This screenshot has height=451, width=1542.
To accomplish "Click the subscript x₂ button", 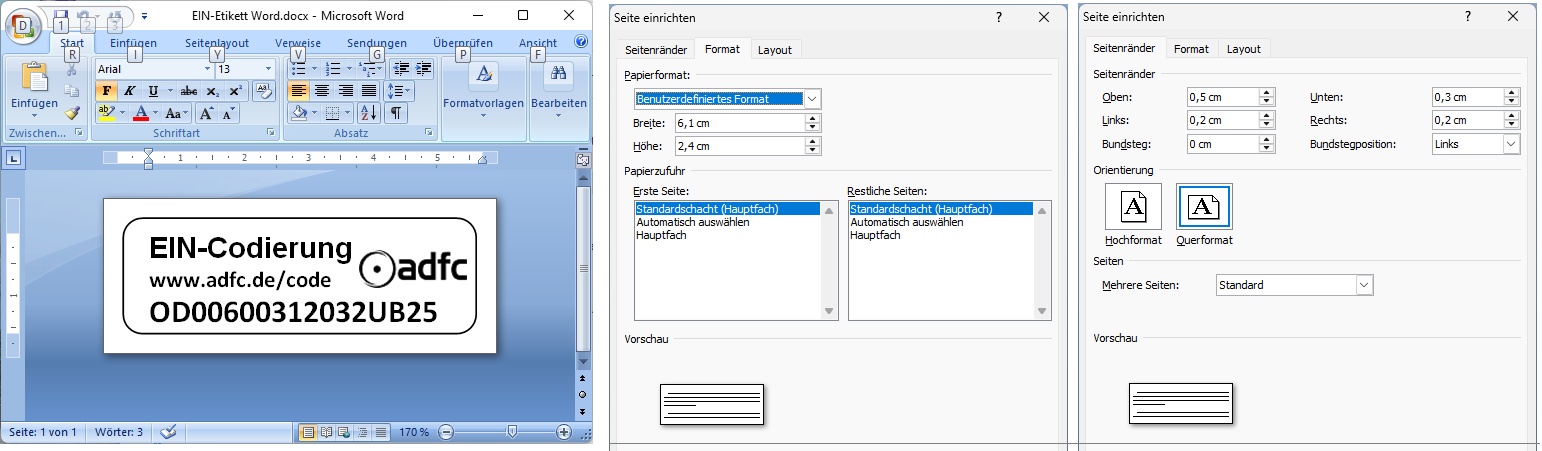I will click(x=212, y=91).
